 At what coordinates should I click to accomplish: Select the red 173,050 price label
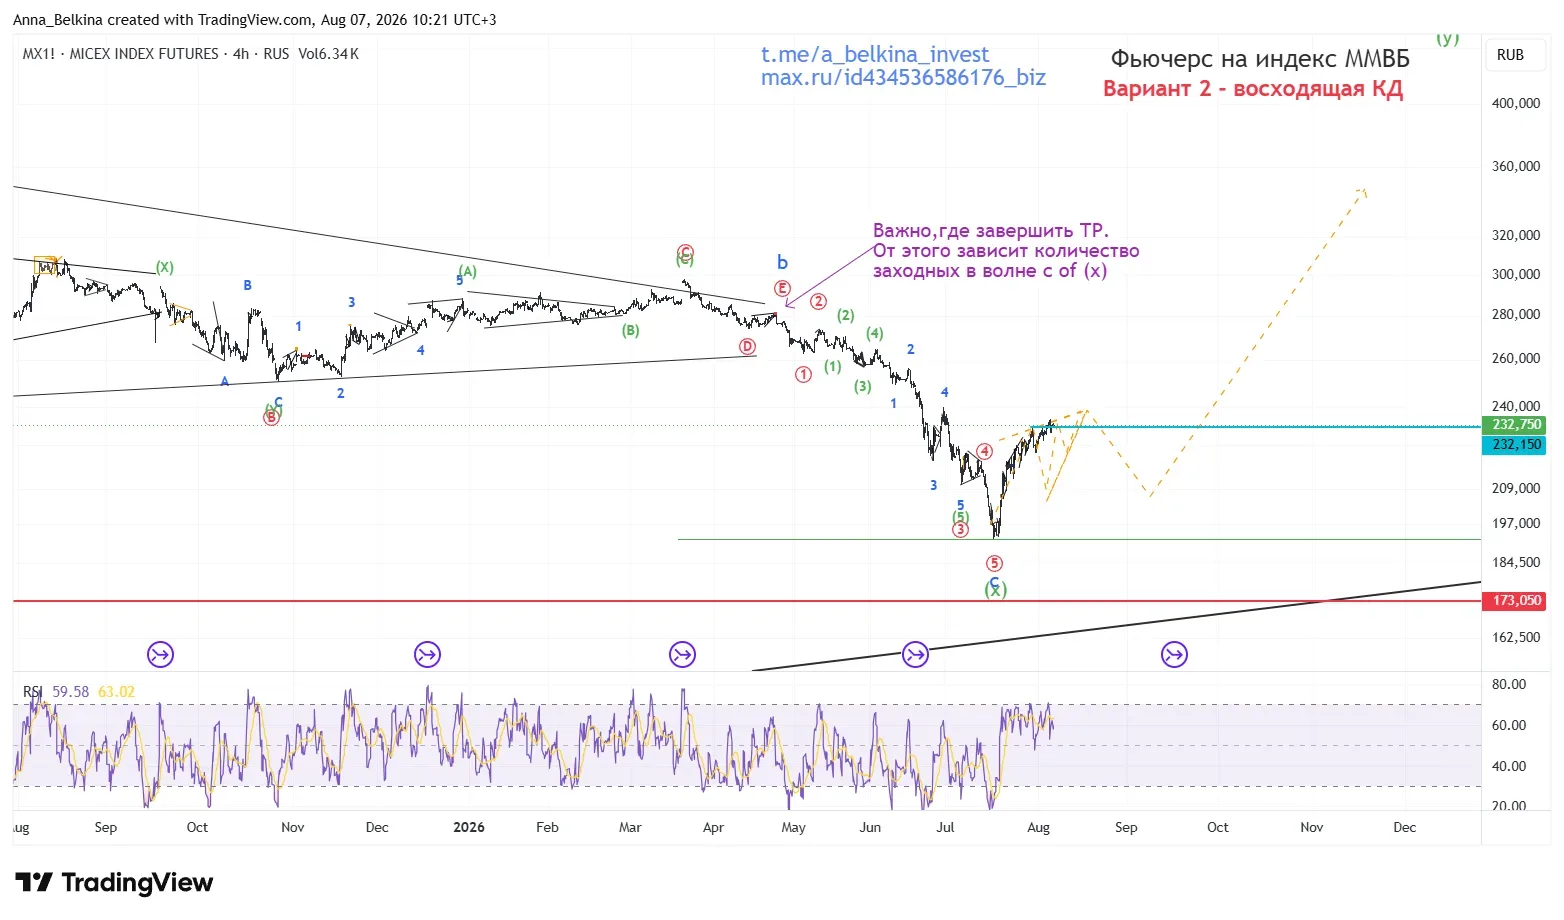point(1516,601)
